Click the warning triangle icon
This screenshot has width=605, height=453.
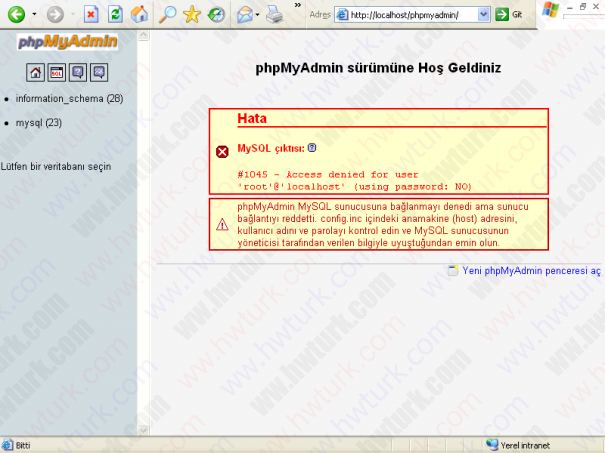coord(222,224)
